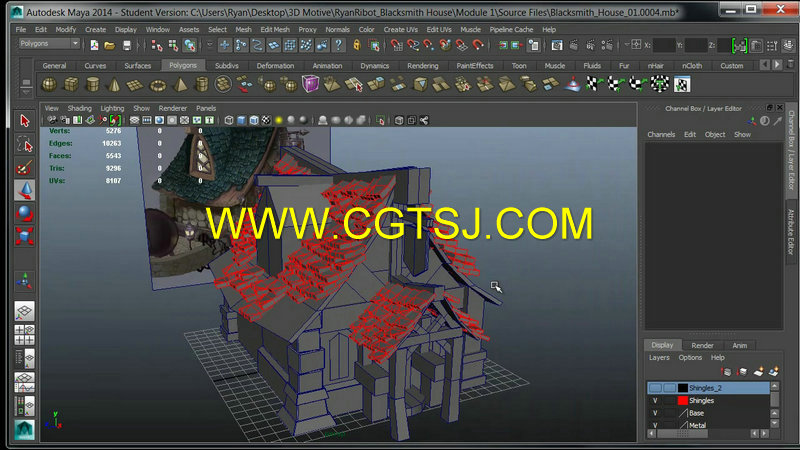Image resolution: width=800 pixels, height=450 pixels.
Task: Toggle visibility of Base layer
Action: (655, 413)
